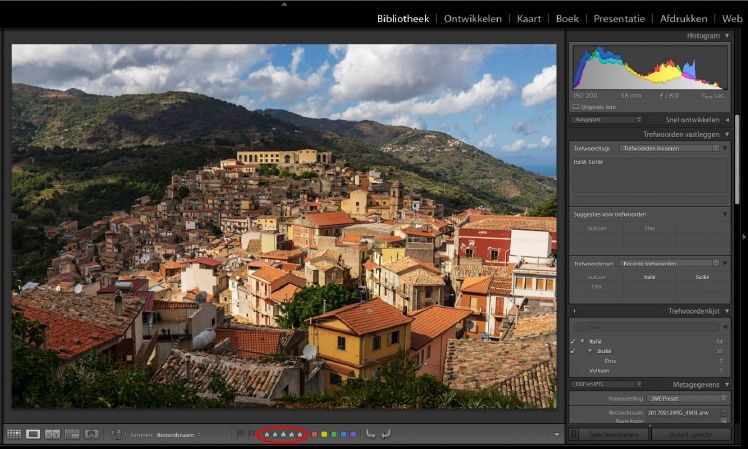Expand the Snel ontwikkelen panel
This screenshot has height=449, width=748.
(x=727, y=120)
